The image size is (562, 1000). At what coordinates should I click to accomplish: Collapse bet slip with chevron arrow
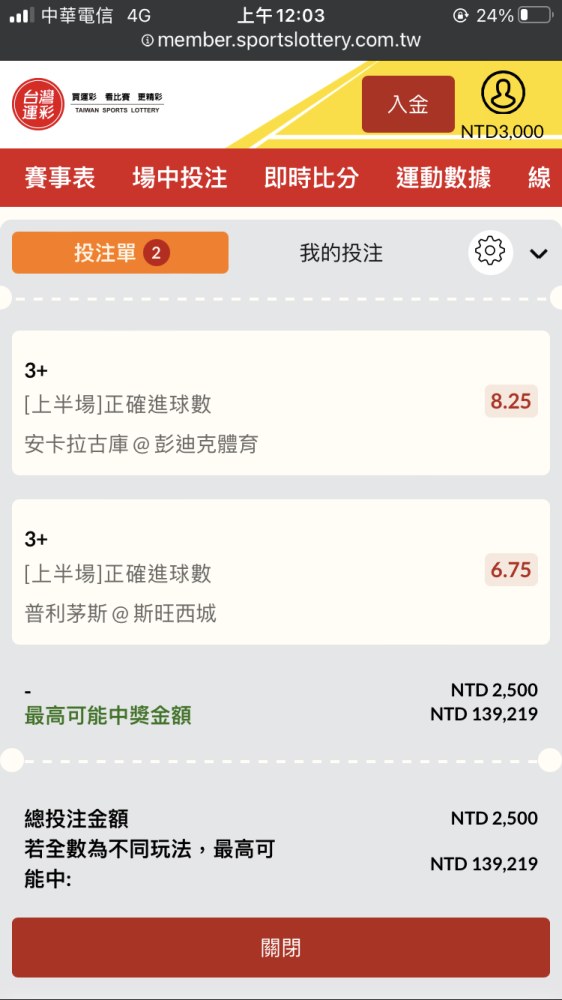click(x=538, y=254)
